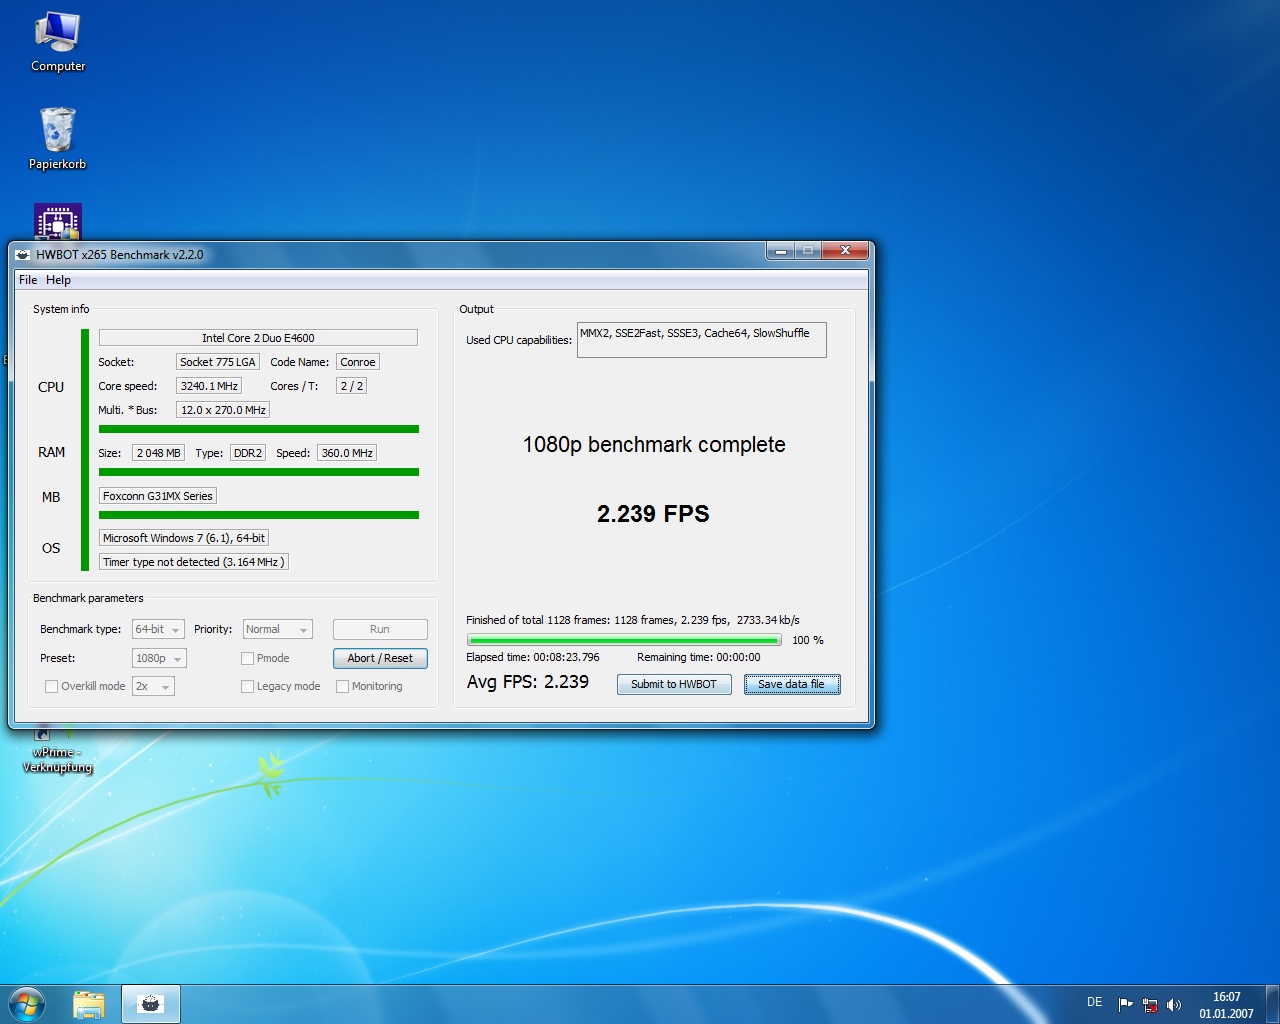Click the Run button
1280x1024 pixels.
380,629
